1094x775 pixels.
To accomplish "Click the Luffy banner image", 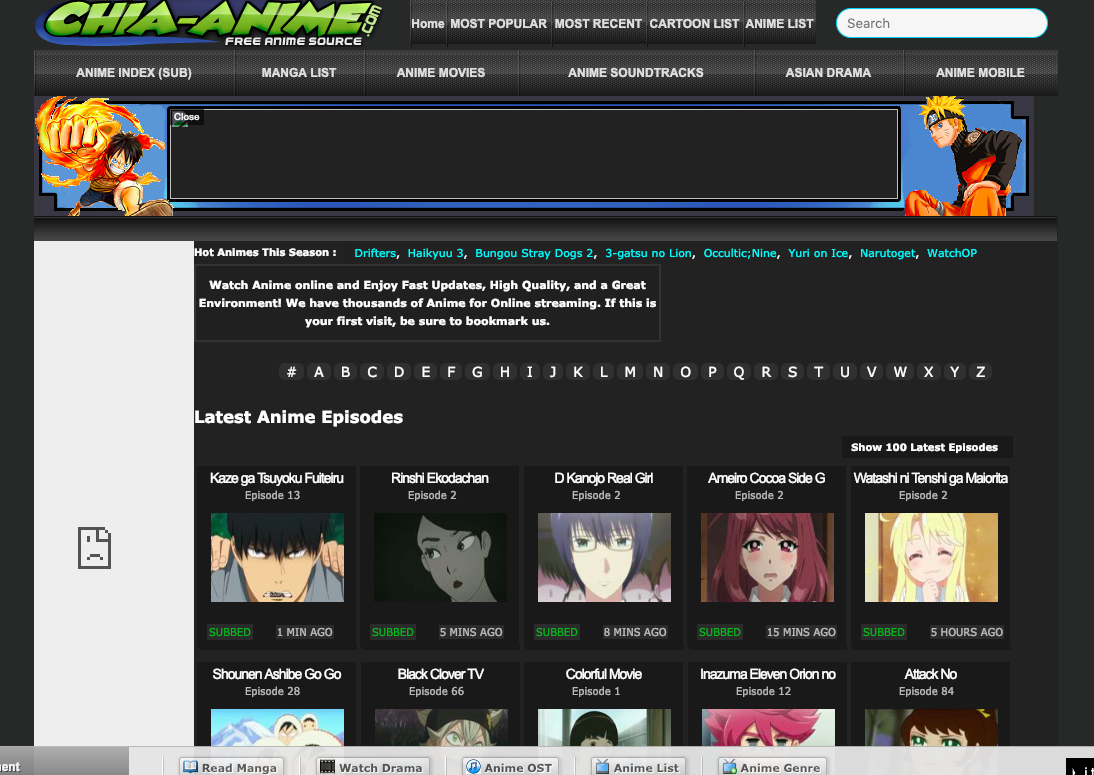I will tap(102, 156).
